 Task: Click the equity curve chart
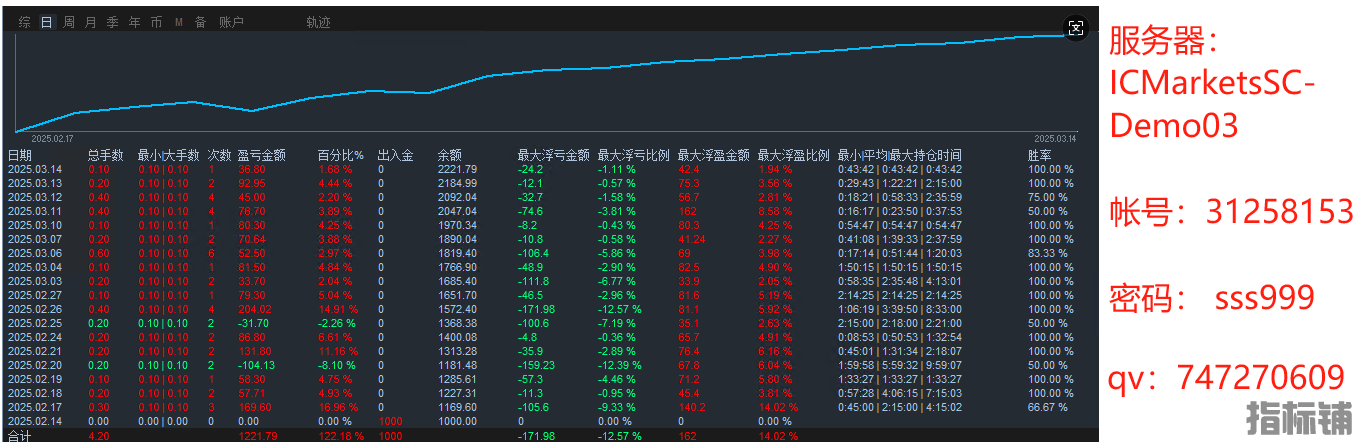(x=546, y=85)
